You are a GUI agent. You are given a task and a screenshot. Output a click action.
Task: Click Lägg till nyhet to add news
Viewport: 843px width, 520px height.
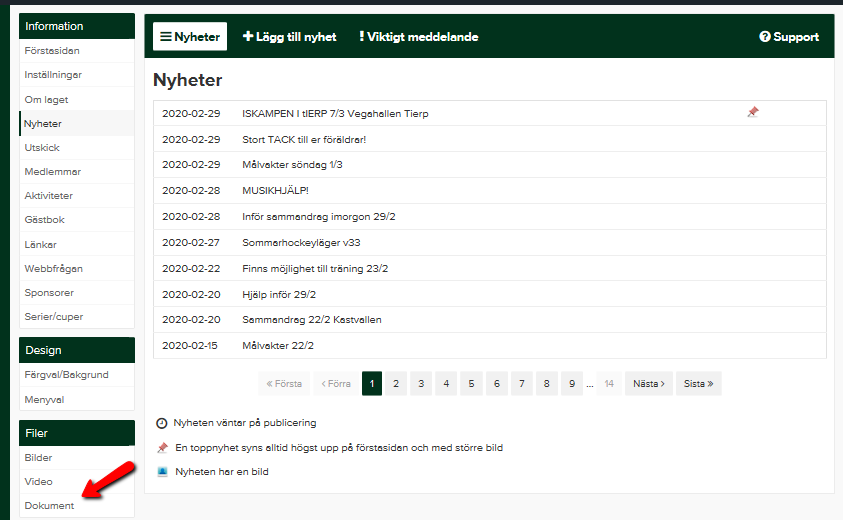pyautogui.click(x=290, y=37)
